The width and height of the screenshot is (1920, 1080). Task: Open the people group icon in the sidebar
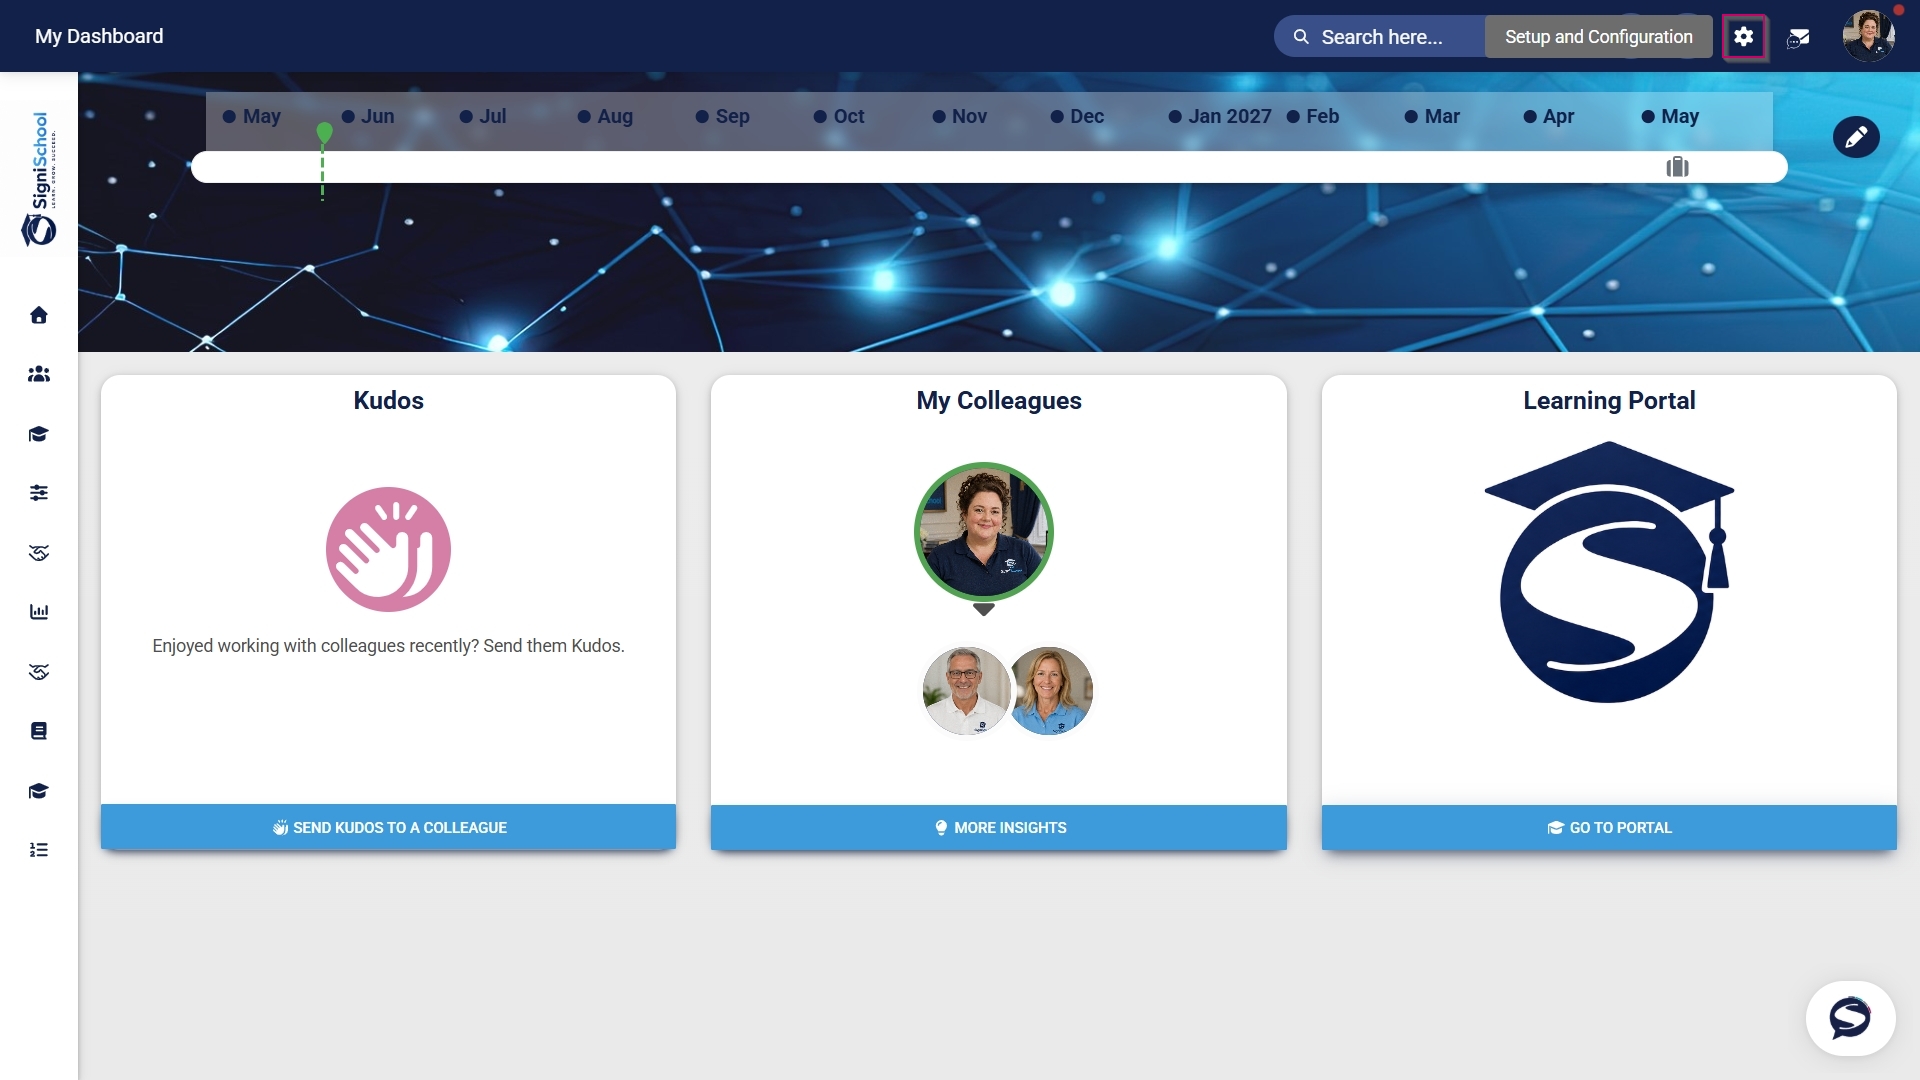coord(39,374)
